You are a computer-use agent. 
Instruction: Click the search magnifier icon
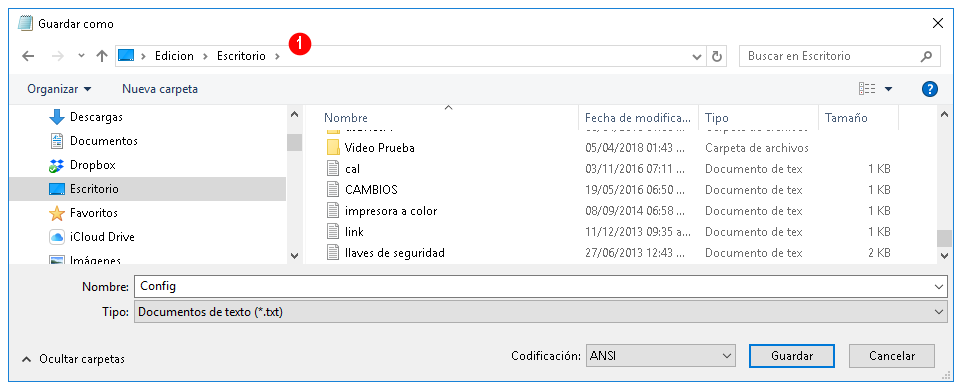(926, 56)
